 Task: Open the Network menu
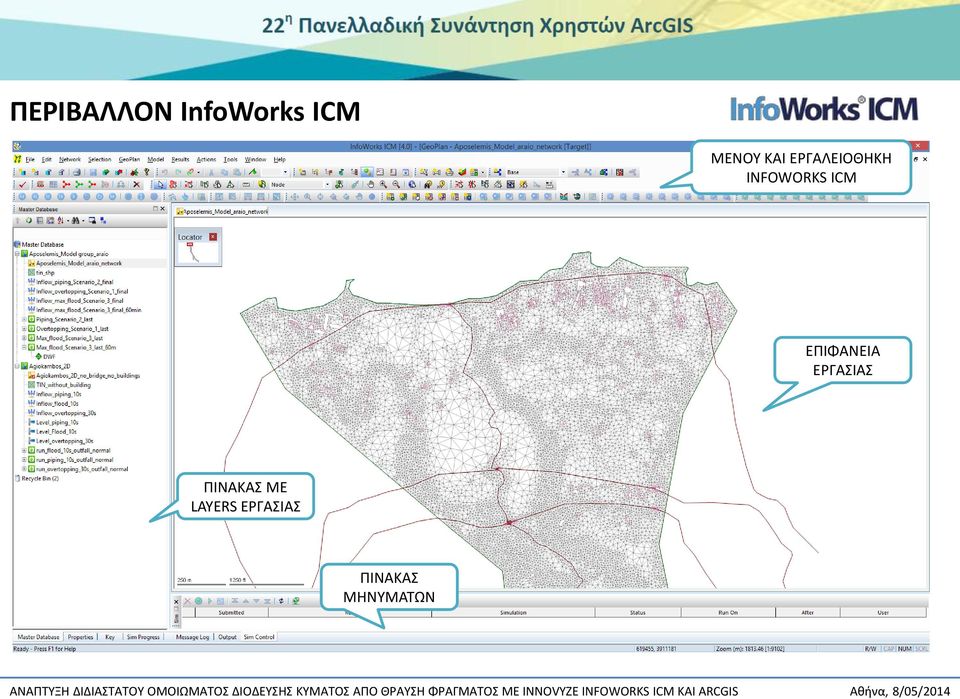[70, 159]
